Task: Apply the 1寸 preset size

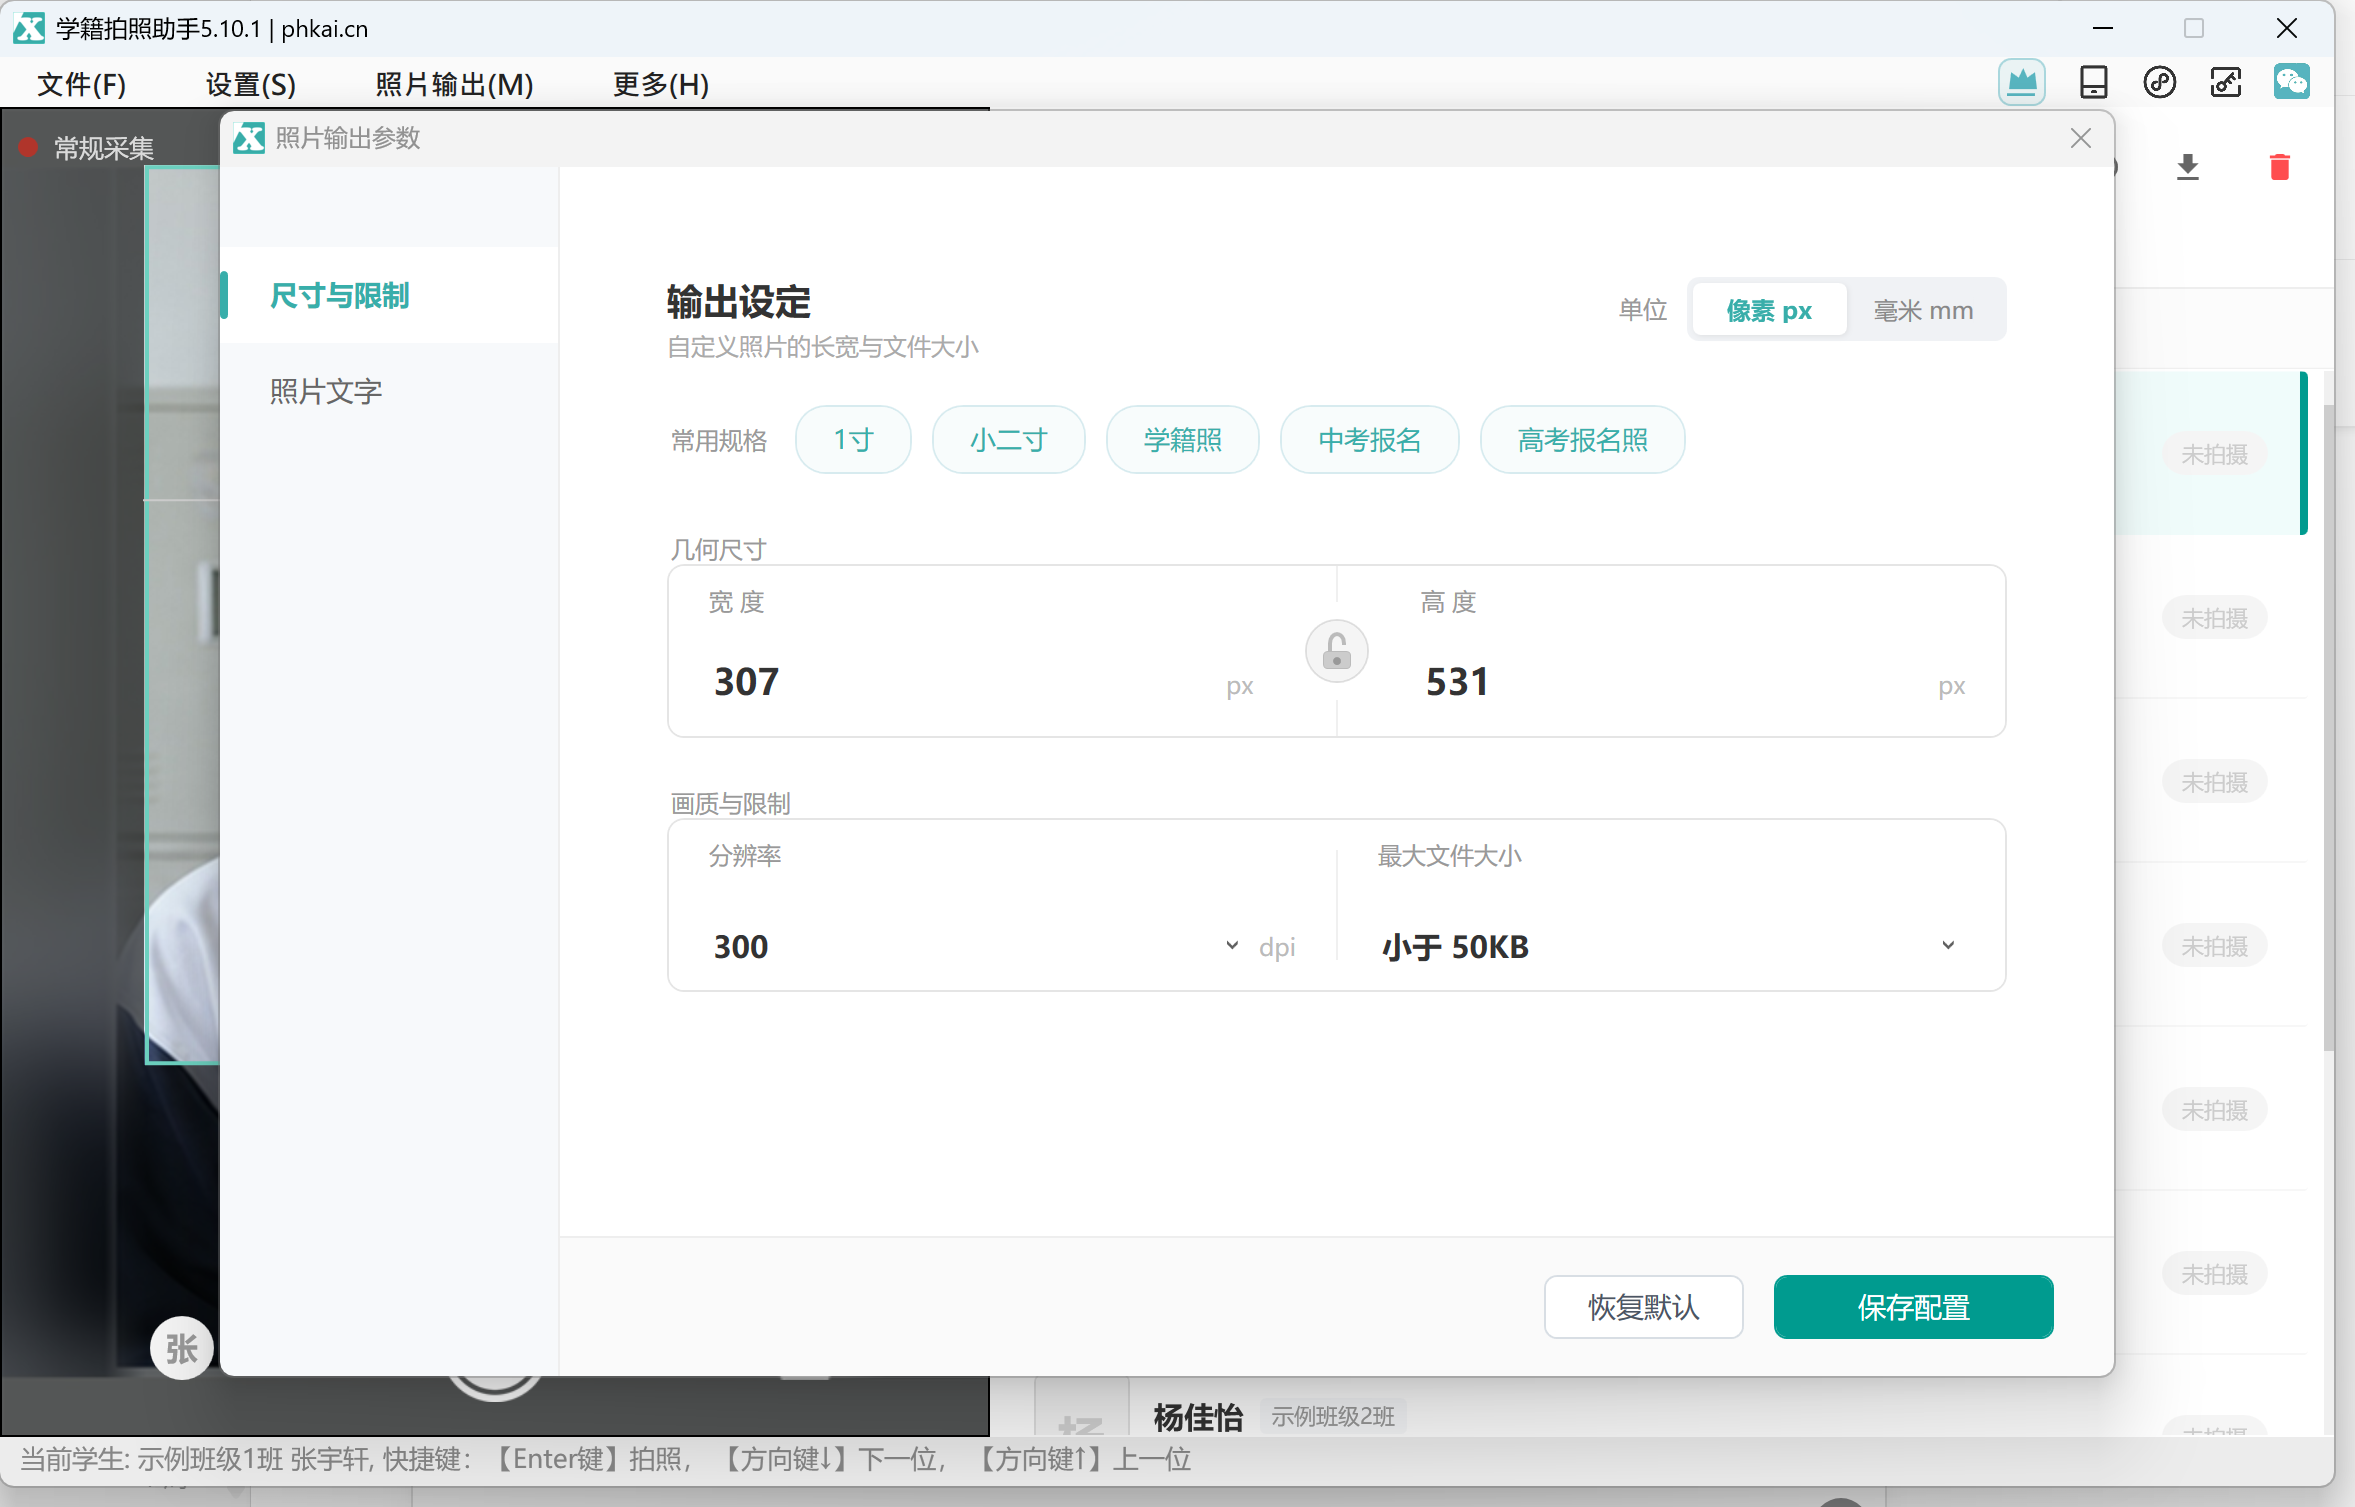Action: coord(853,440)
